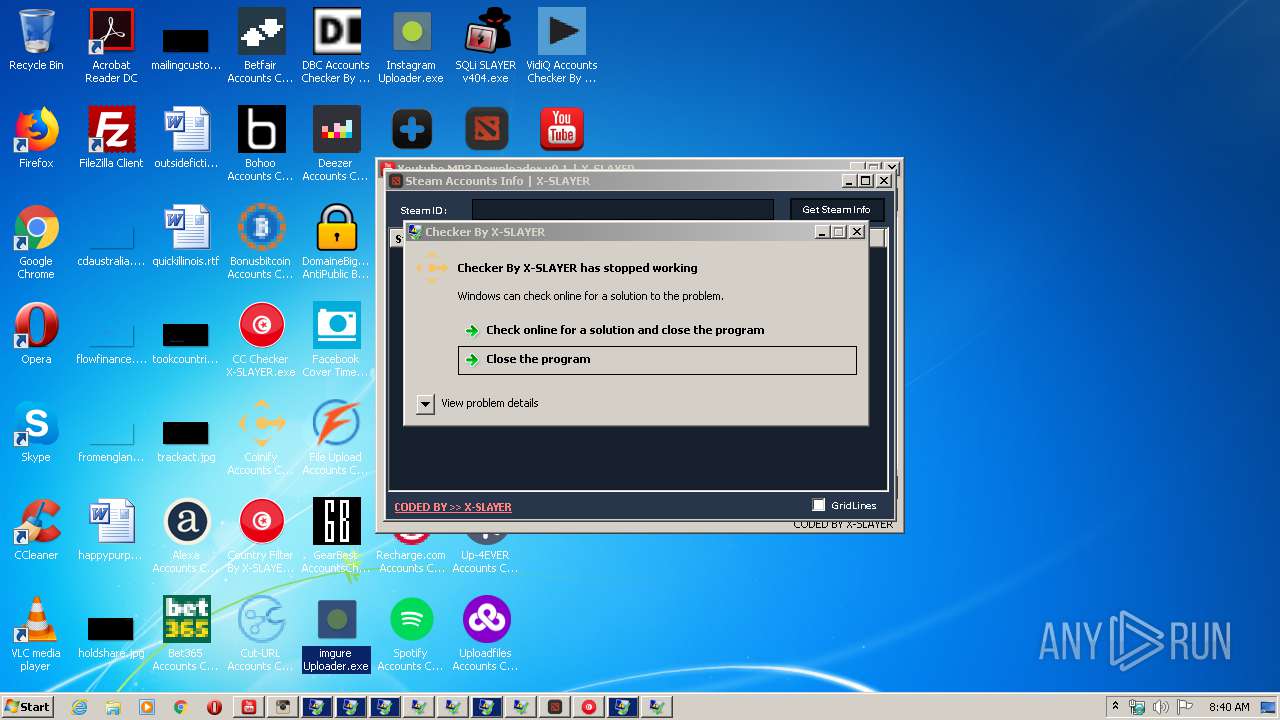Open Bohoo Accounts Checker icon

coord(261,144)
